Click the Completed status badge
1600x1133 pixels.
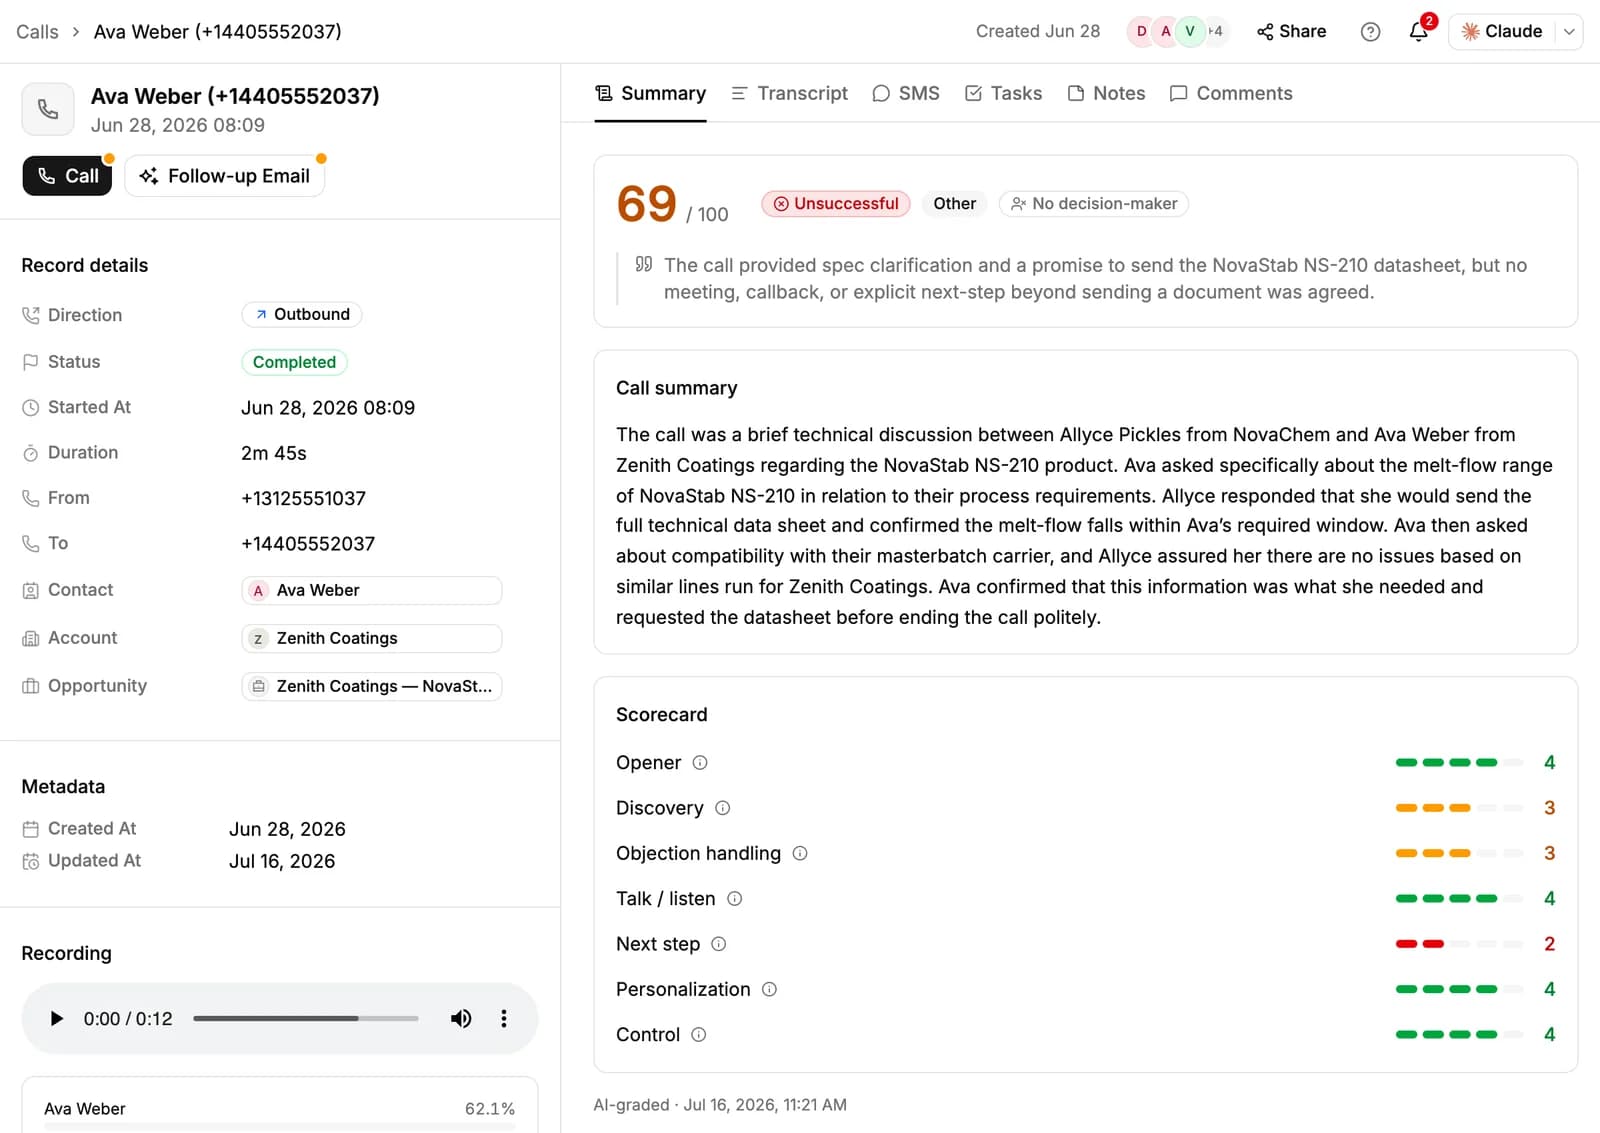click(294, 363)
